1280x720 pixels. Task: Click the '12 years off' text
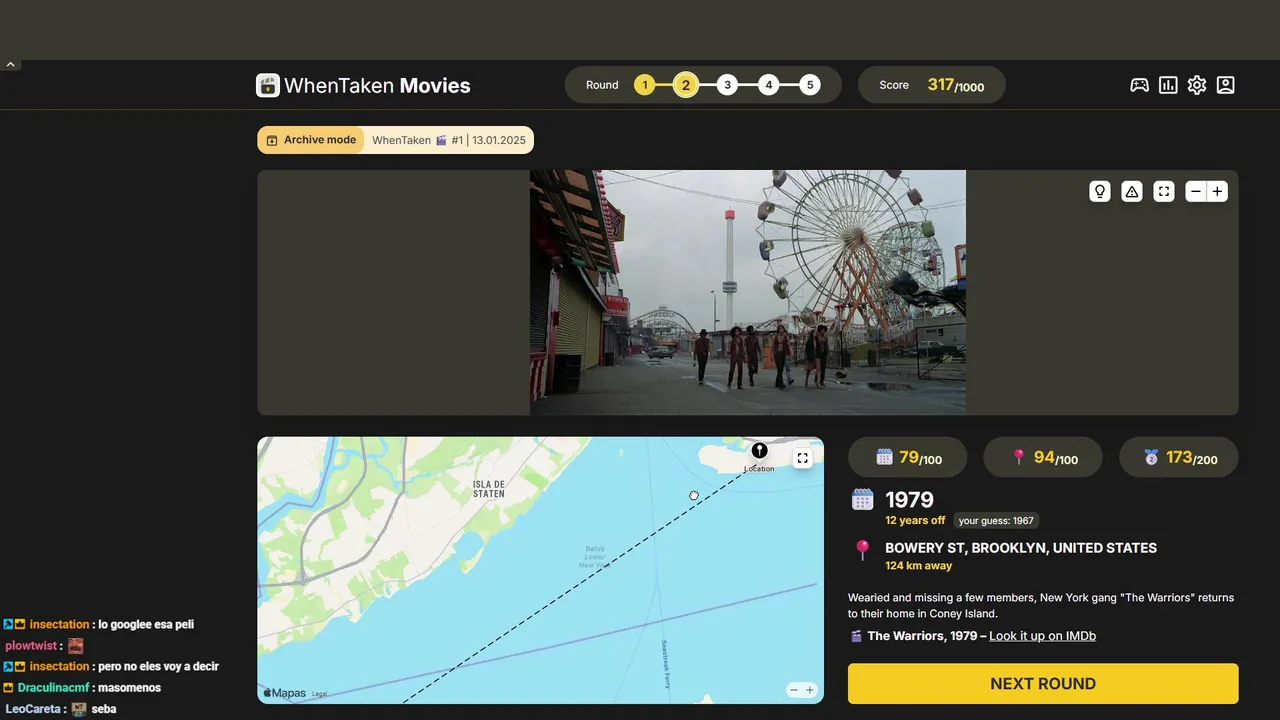[x=915, y=520]
